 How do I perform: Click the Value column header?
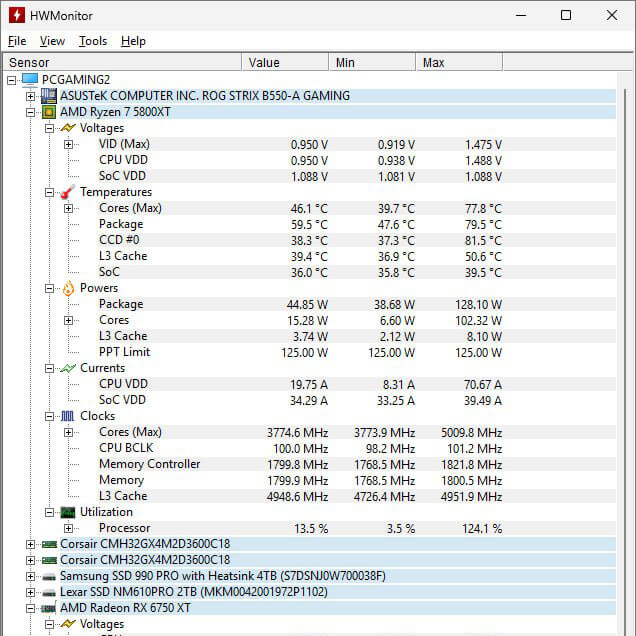point(285,62)
